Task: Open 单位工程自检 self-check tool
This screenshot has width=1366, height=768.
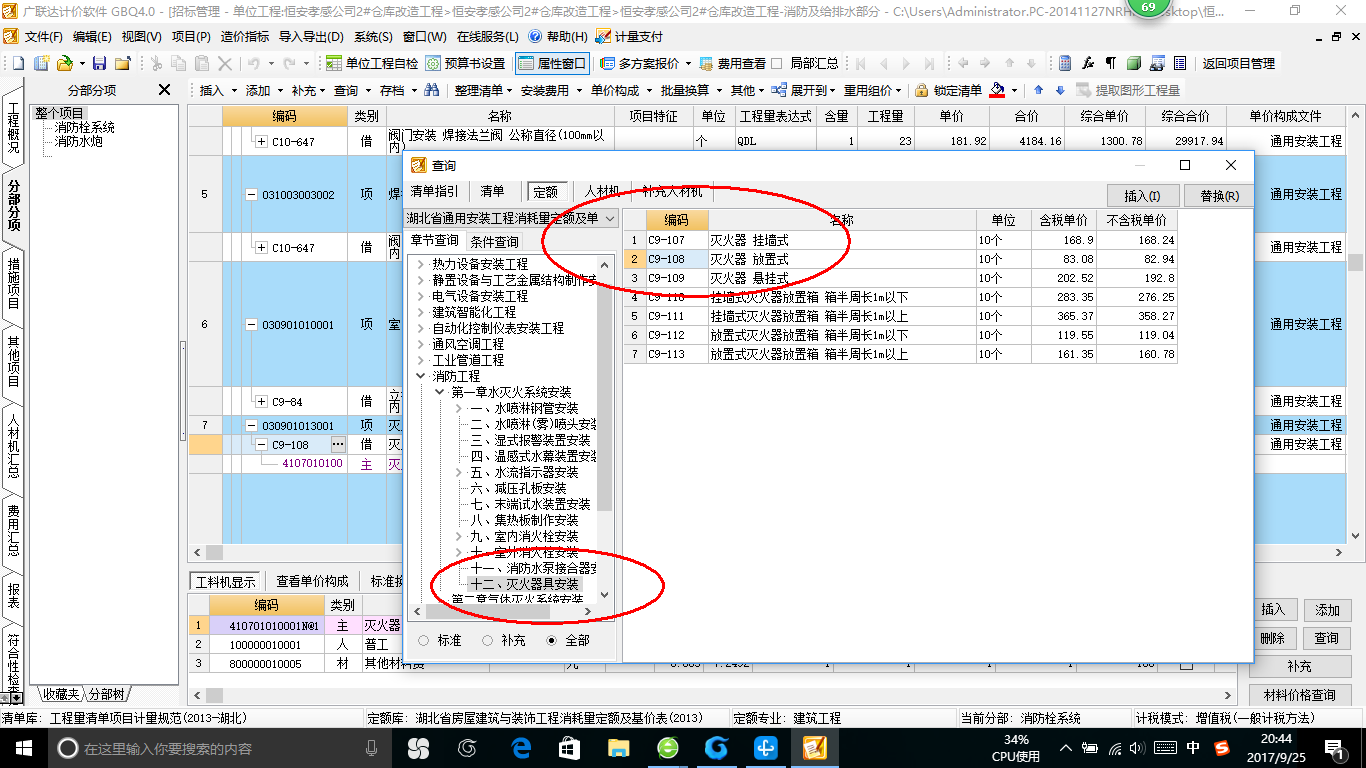Action: coord(371,63)
